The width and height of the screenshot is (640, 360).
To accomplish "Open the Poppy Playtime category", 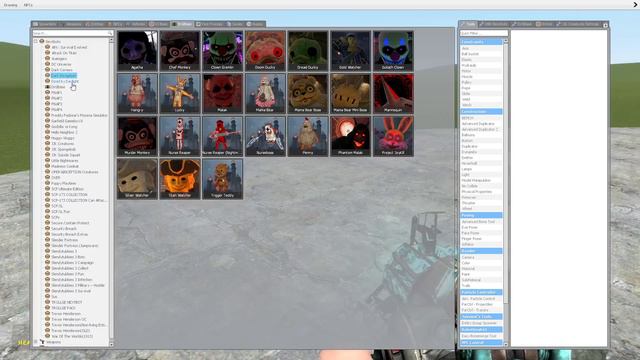I will pos(64,183).
